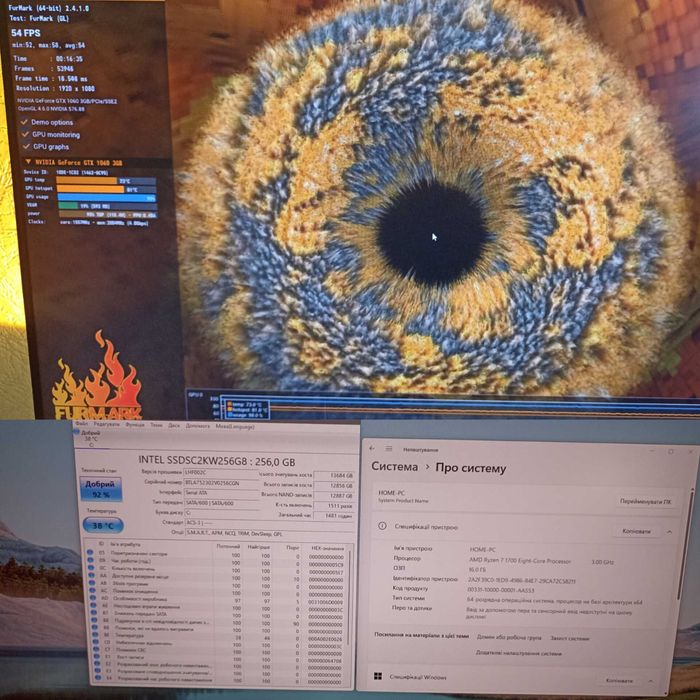Collapse Windows specifications section chevron
This screenshot has height=700, width=700.
pyautogui.click(x=650, y=681)
